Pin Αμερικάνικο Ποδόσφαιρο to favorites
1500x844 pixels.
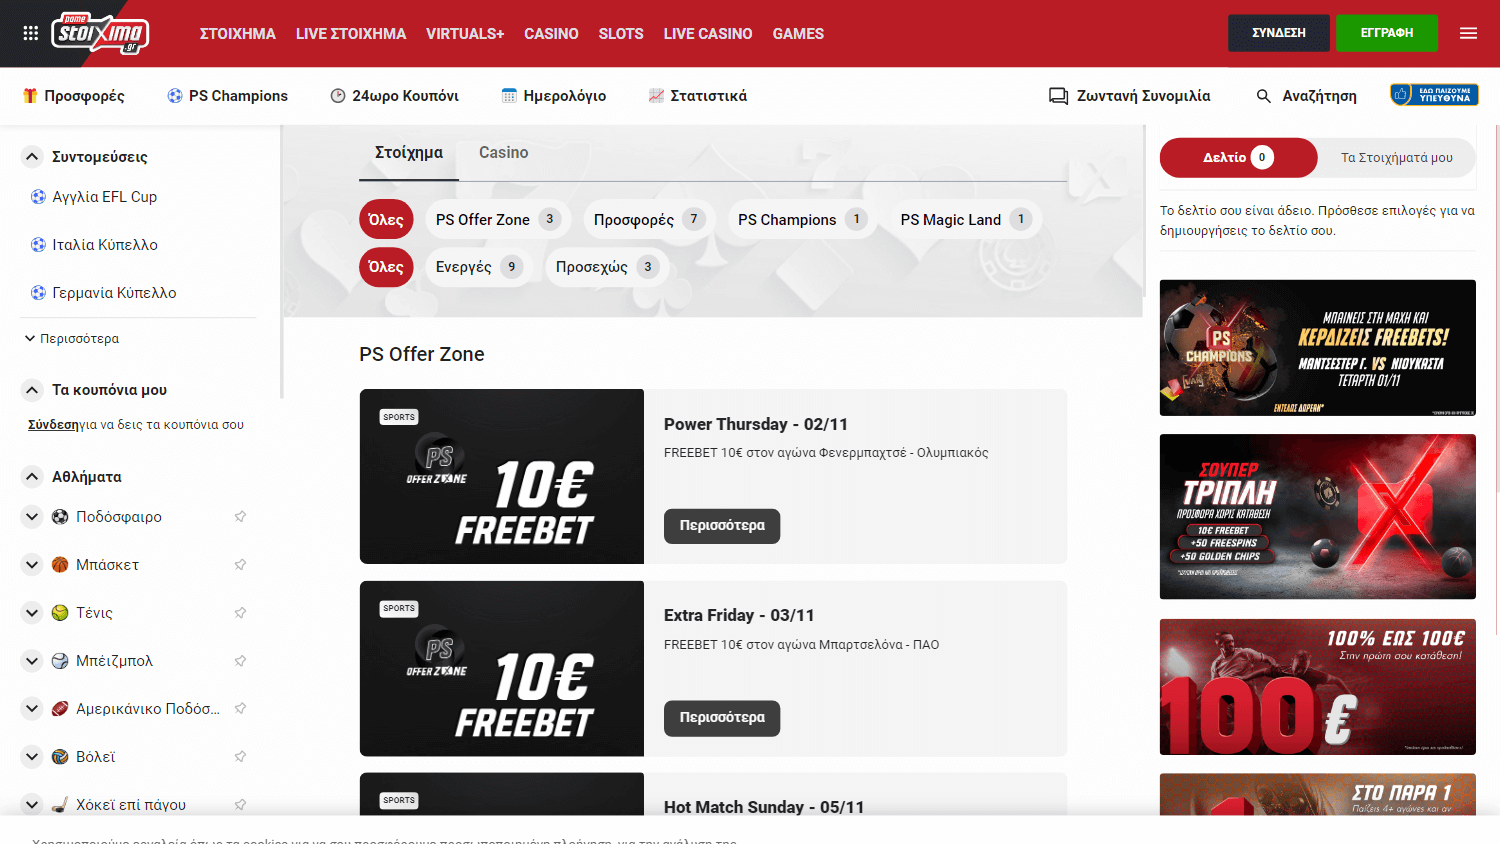point(240,709)
